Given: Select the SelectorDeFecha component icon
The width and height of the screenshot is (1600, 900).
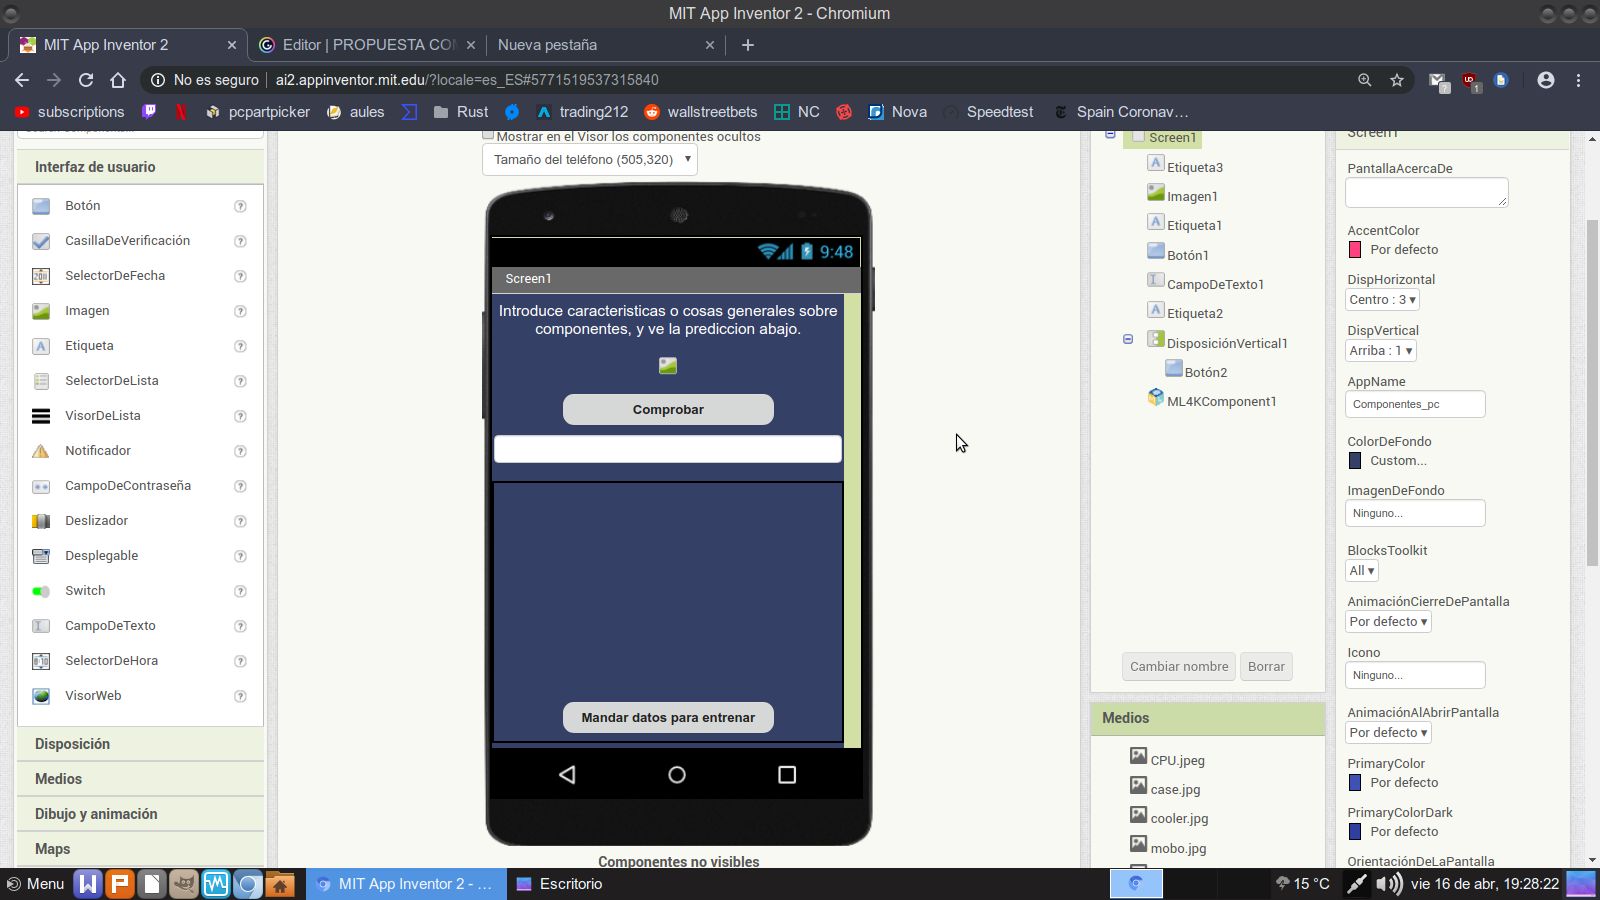Looking at the screenshot, I should [41, 275].
